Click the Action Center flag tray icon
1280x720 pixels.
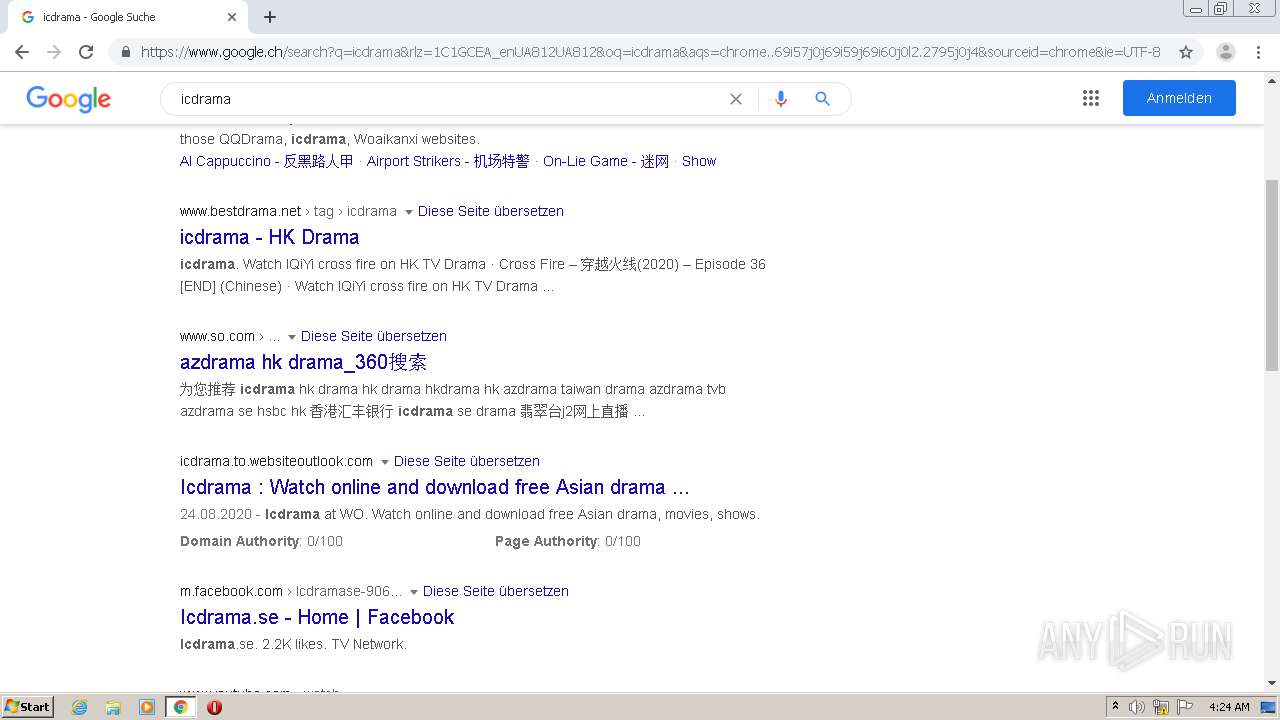(x=1185, y=707)
